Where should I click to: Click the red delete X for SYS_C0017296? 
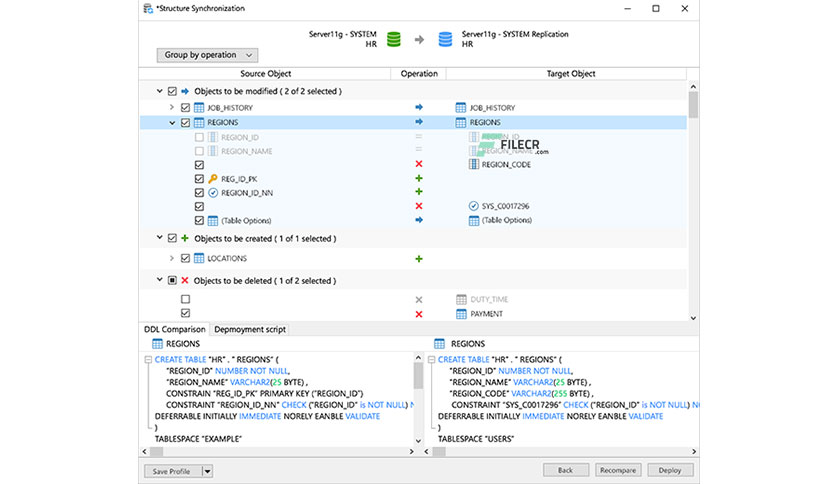[419, 206]
